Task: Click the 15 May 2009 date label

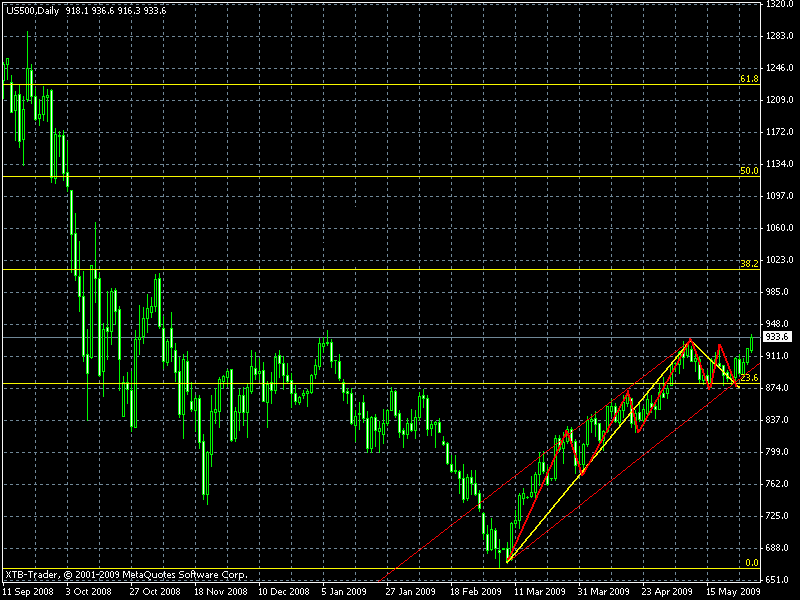Action: tap(732, 592)
